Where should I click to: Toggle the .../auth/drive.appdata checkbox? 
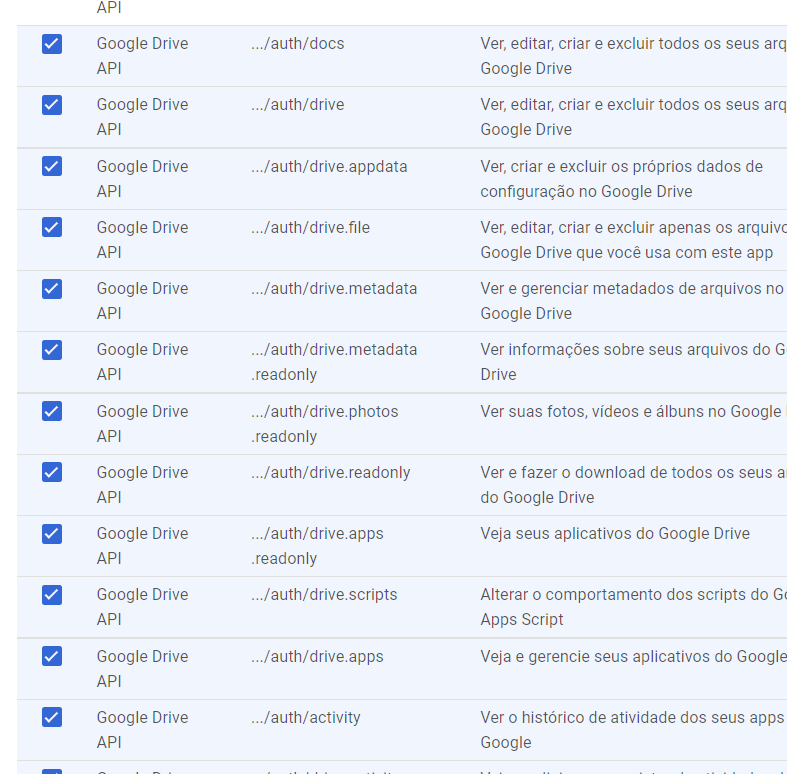click(x=52, y=166)
